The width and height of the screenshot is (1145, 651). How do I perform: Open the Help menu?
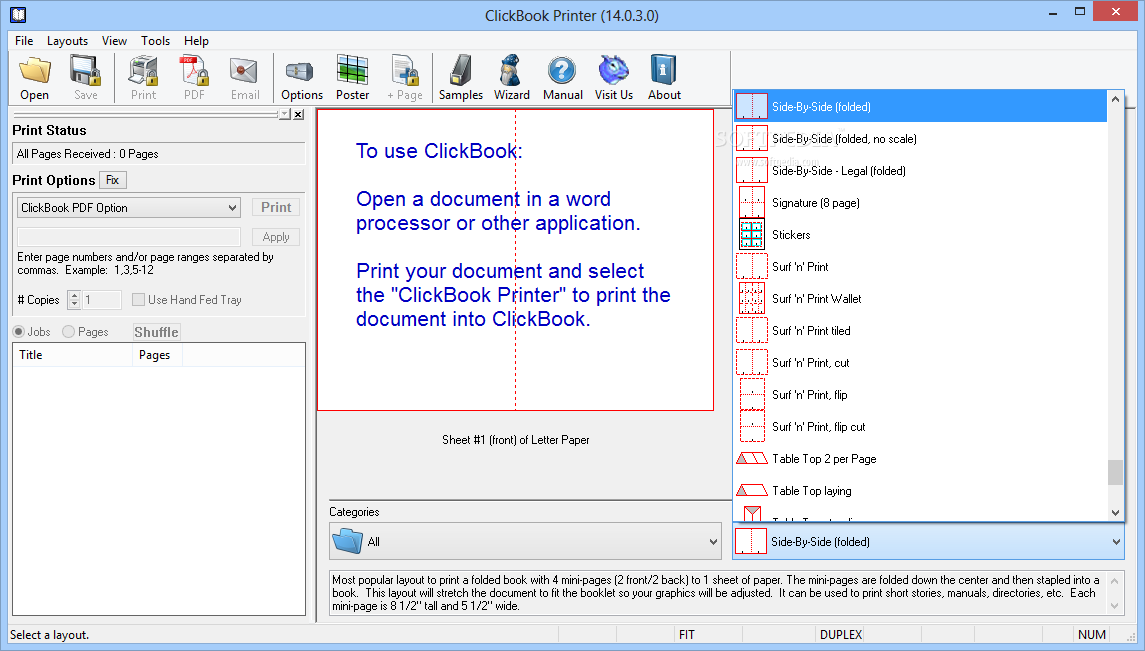point(196,41)
